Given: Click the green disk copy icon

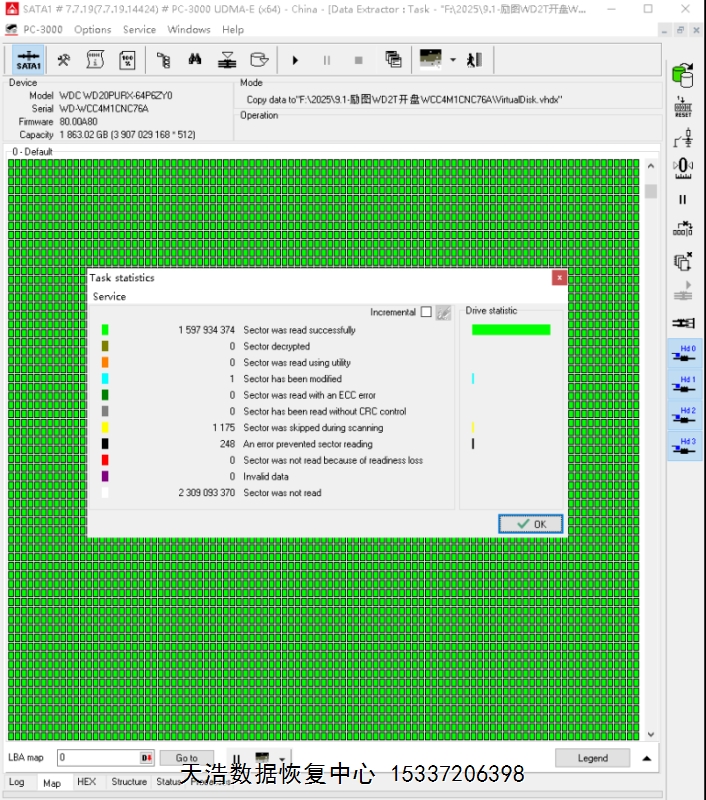Looking at the screenshot, I should [683, 75].
